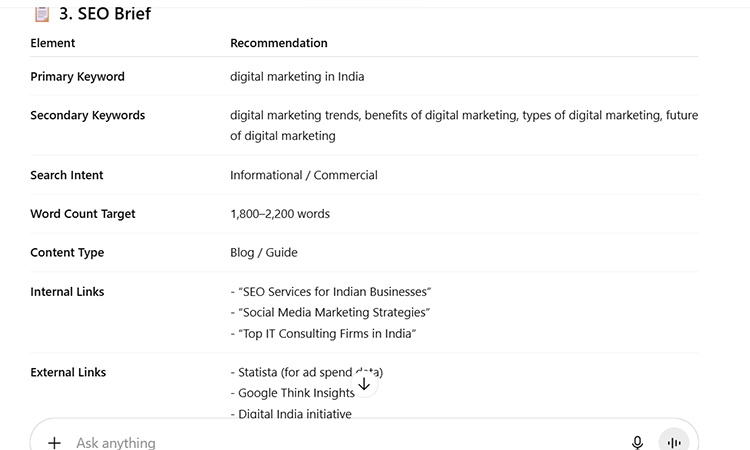
Task: Click "Top IT Consulting Firms in India" entry
Action: pos(327,334)
